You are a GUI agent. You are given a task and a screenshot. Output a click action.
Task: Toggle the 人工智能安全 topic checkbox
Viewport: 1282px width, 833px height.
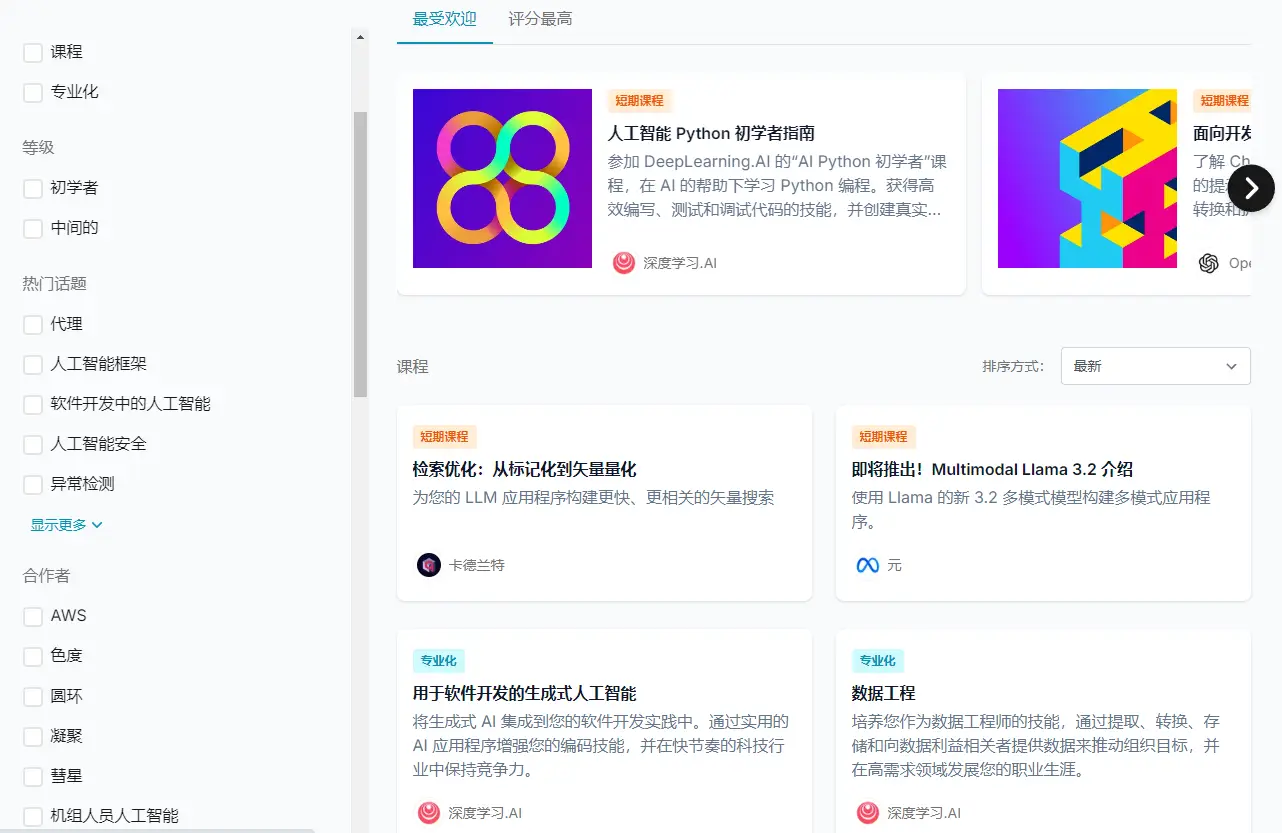(33, 444)
